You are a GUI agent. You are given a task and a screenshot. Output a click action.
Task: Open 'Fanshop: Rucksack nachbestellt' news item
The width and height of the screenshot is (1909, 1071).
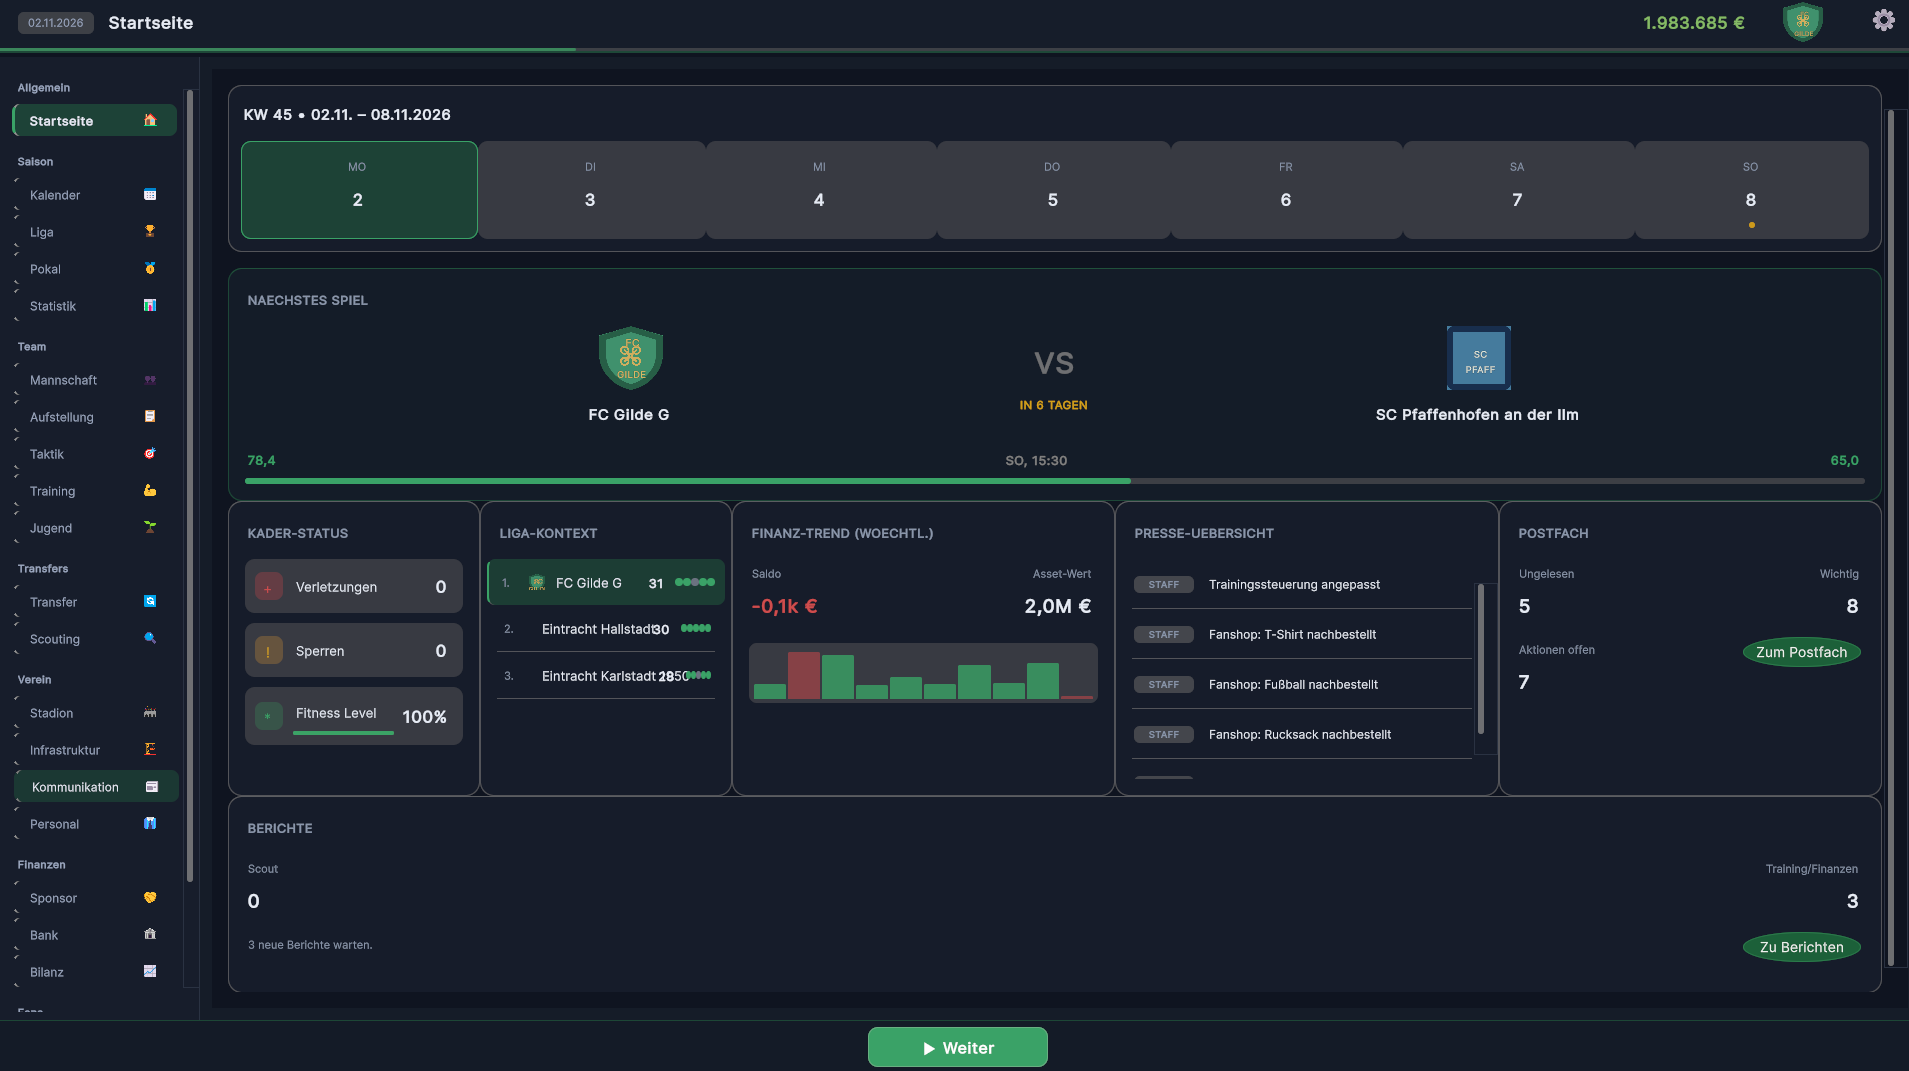click(x=1302, y=734)
